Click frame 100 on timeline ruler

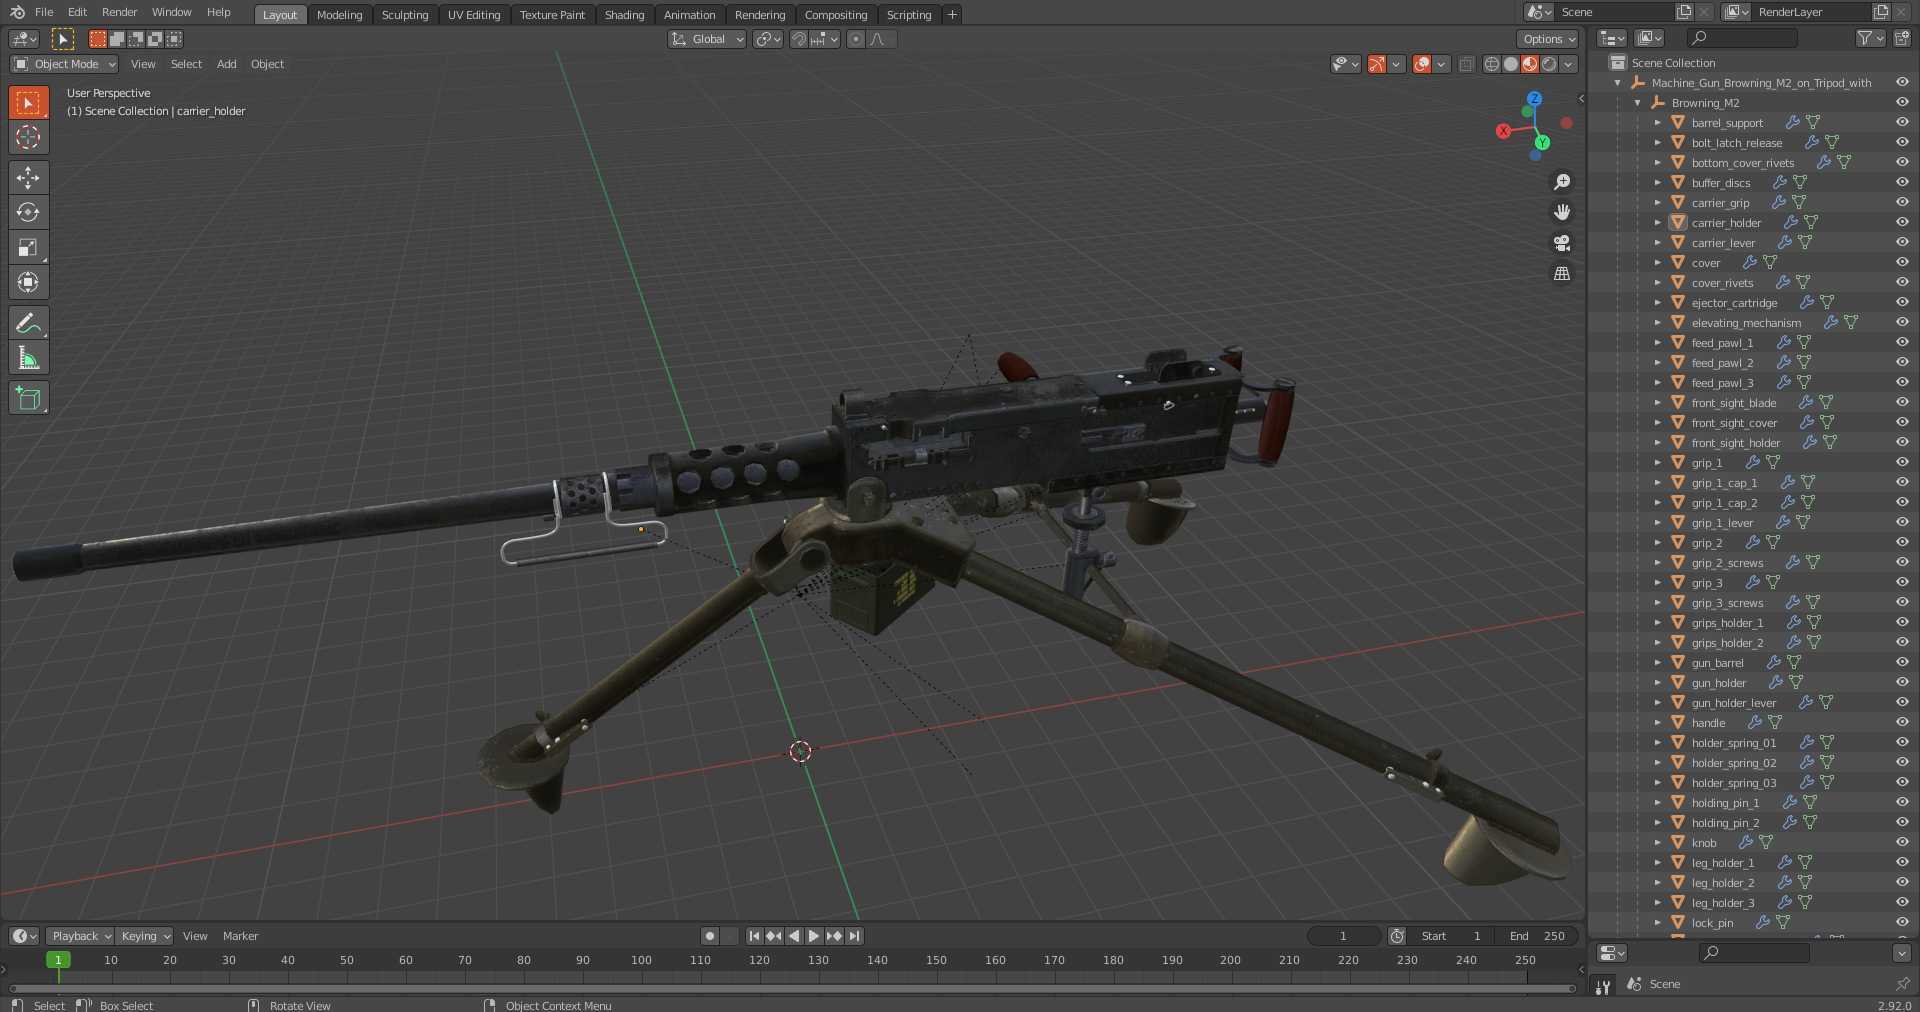pyautogui.click(x=641, y=960)
